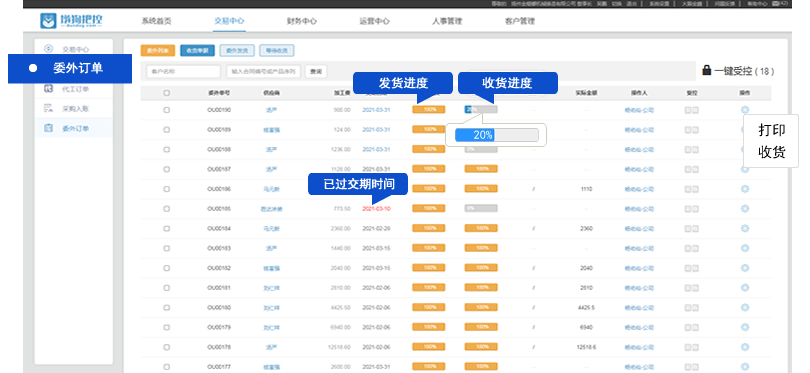The height and width of the screenshot is (373, 810).
Task: Select 采购入账 in the sidebar
Action: (x=75, y=108)
